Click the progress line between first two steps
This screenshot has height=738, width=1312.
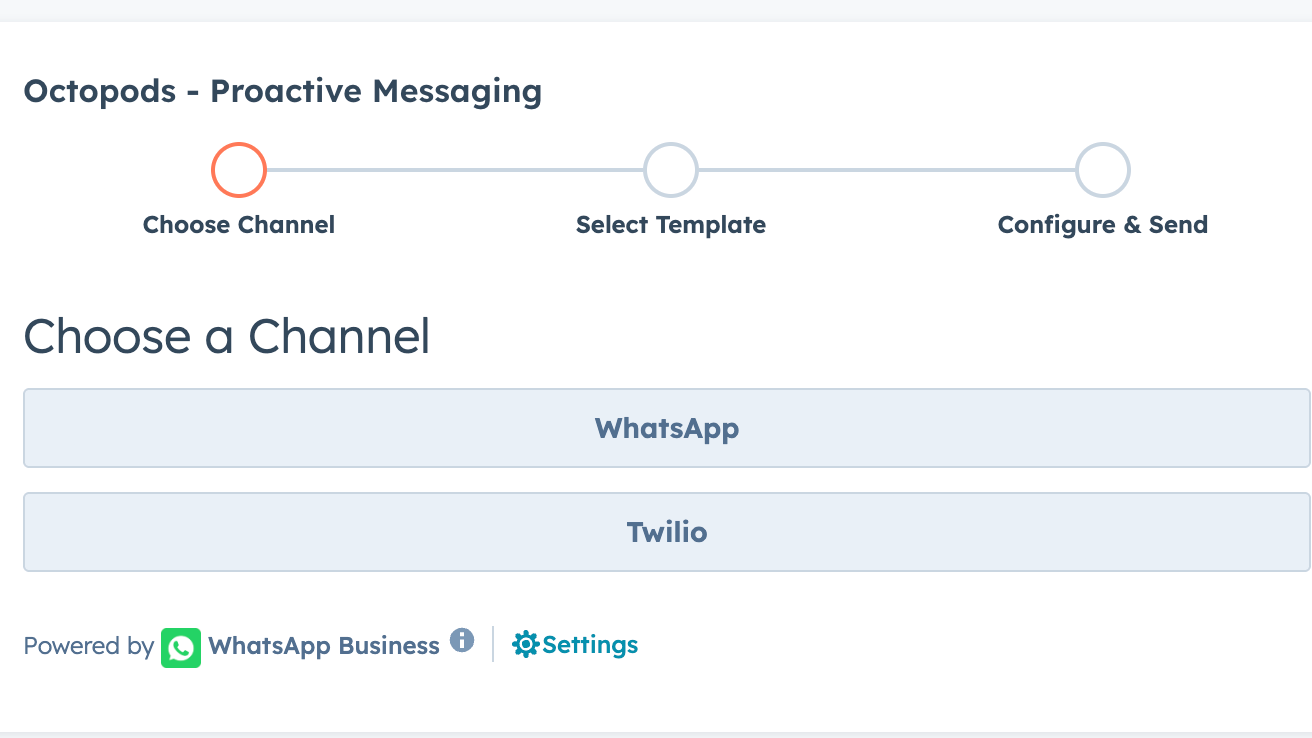pos(455,169)
